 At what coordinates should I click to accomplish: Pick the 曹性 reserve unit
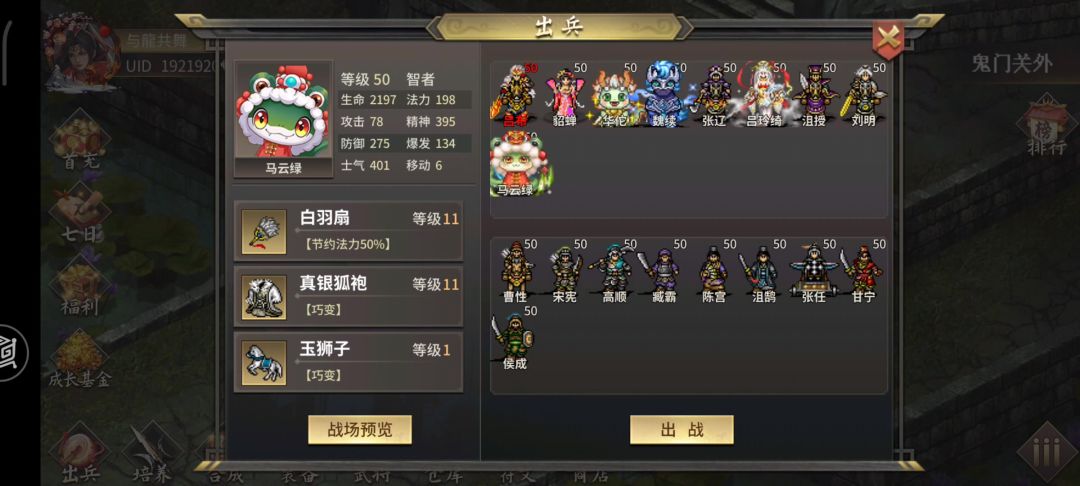click(x=515, y=271)
